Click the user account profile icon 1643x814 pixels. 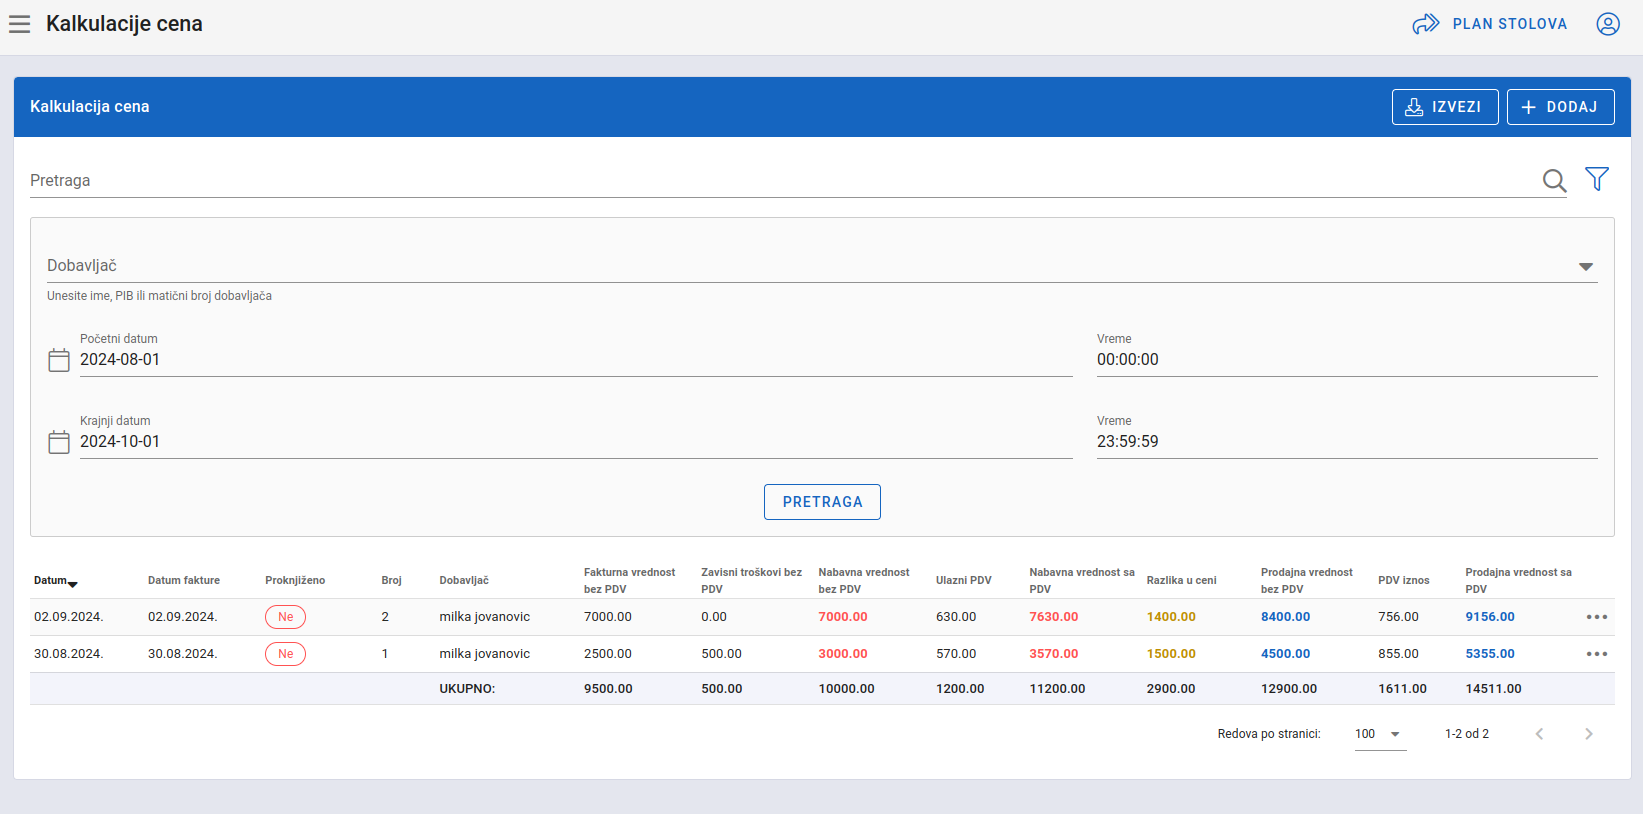point(1607,24)
